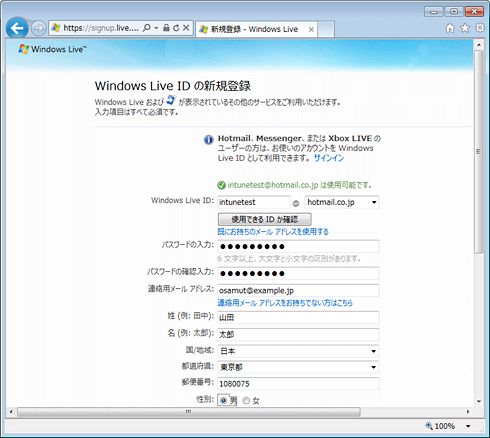Click the horizontal scrollbar thumb
The width and height of the screenshot is (490, 438).
pos(189,412)
